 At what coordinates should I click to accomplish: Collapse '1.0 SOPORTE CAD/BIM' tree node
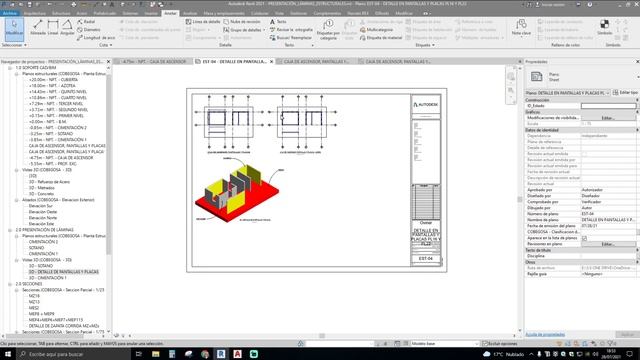point(10,68)
